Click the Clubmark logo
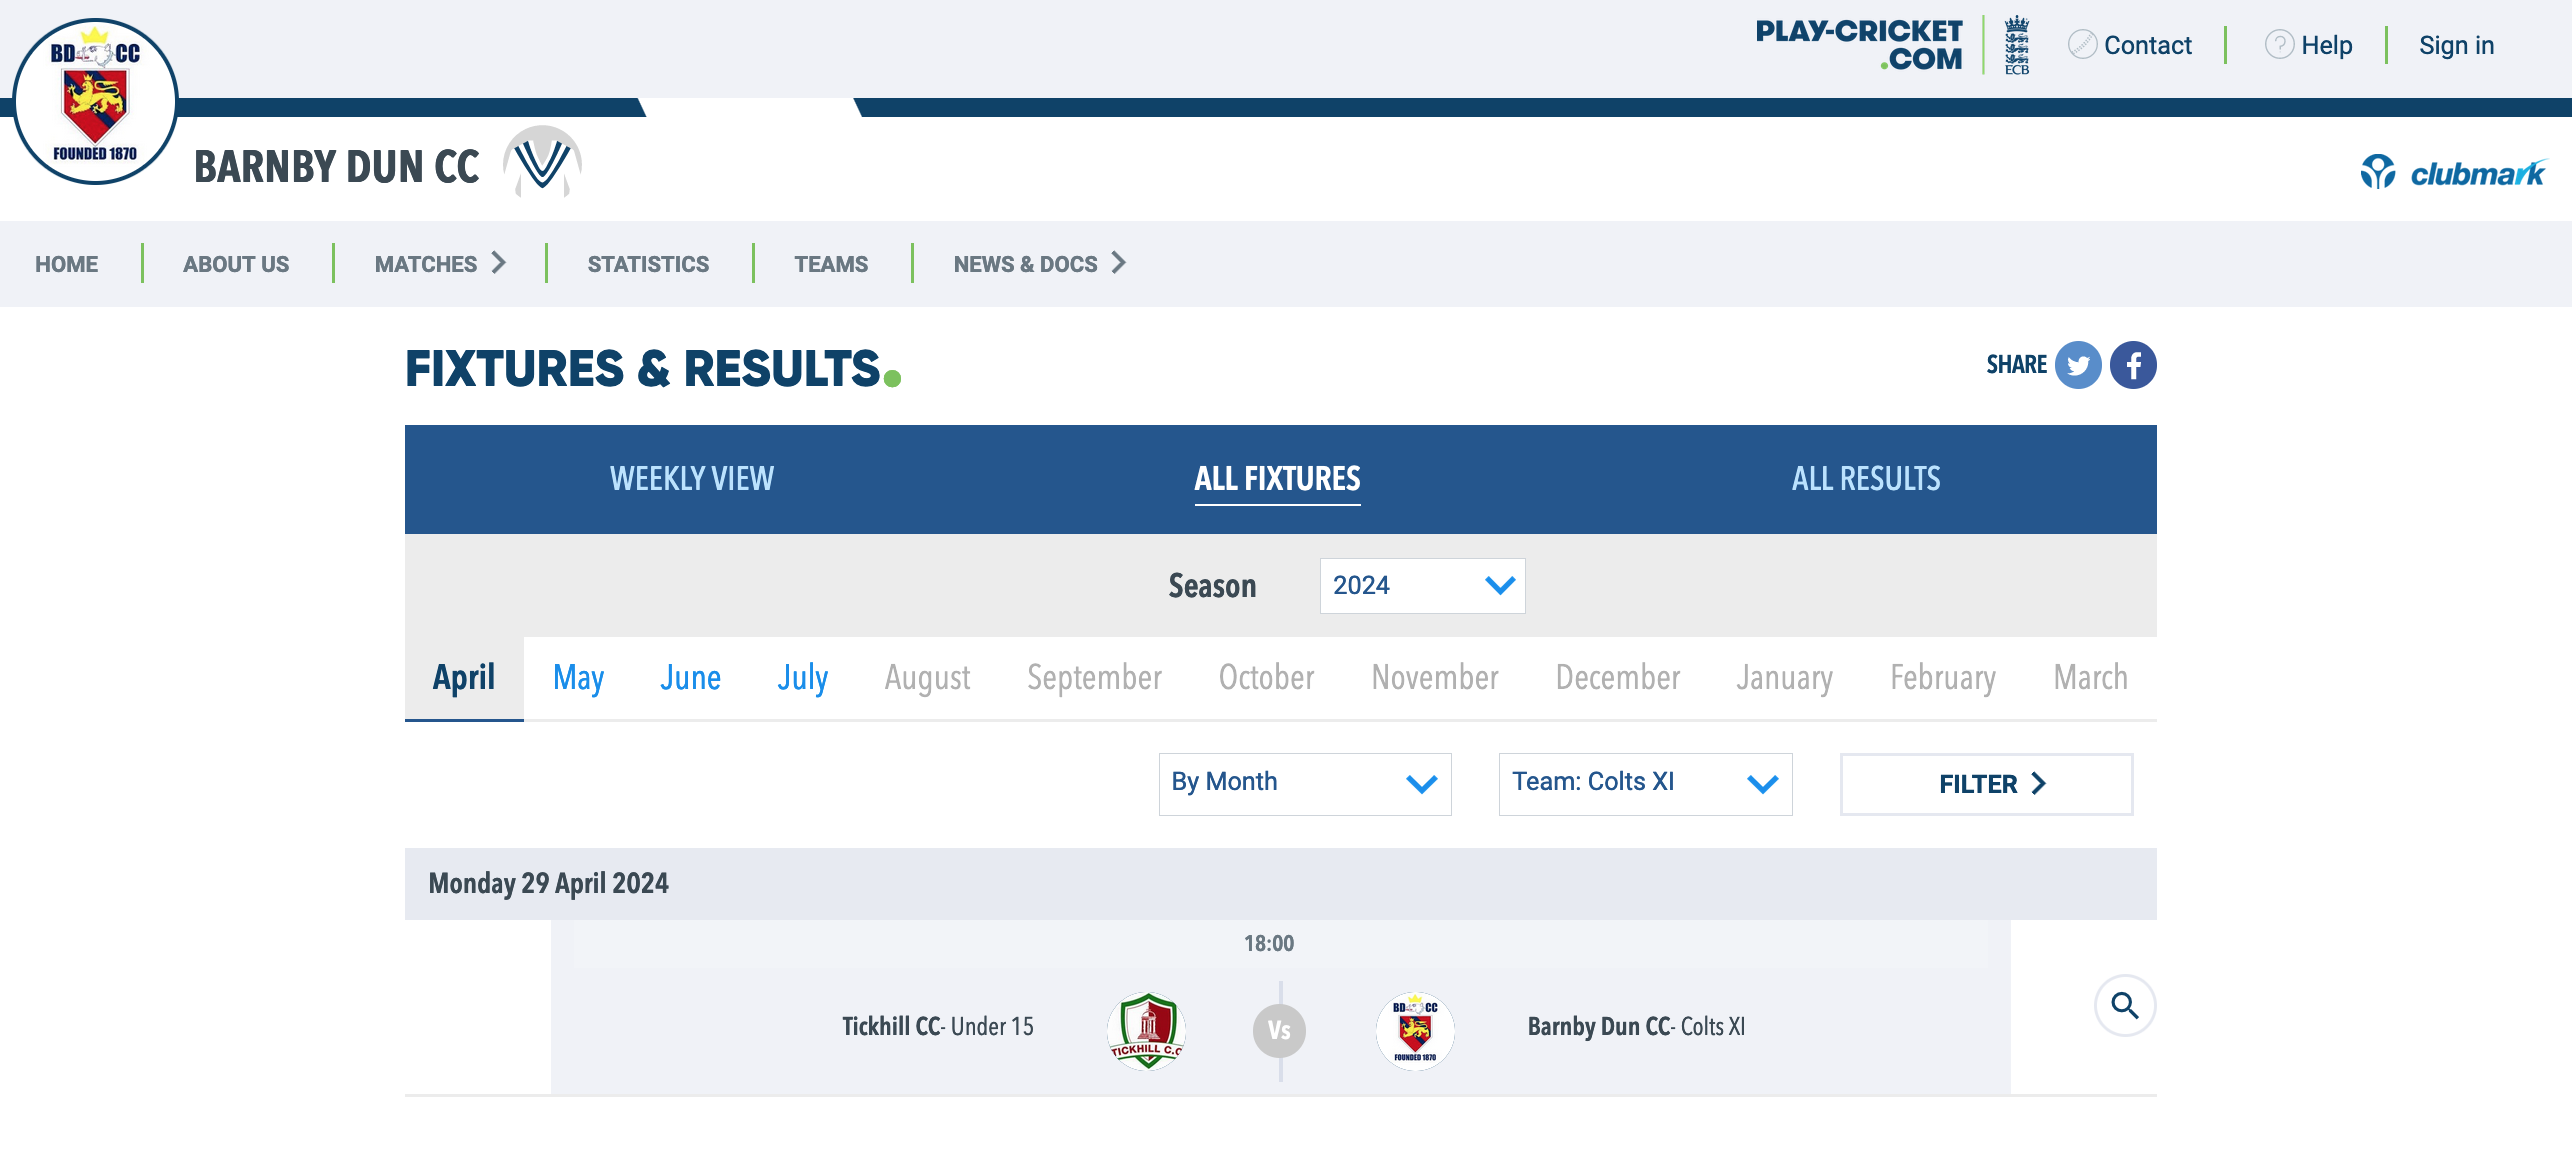This screenshot has width=2572, height=1168. coord(2453,172)
